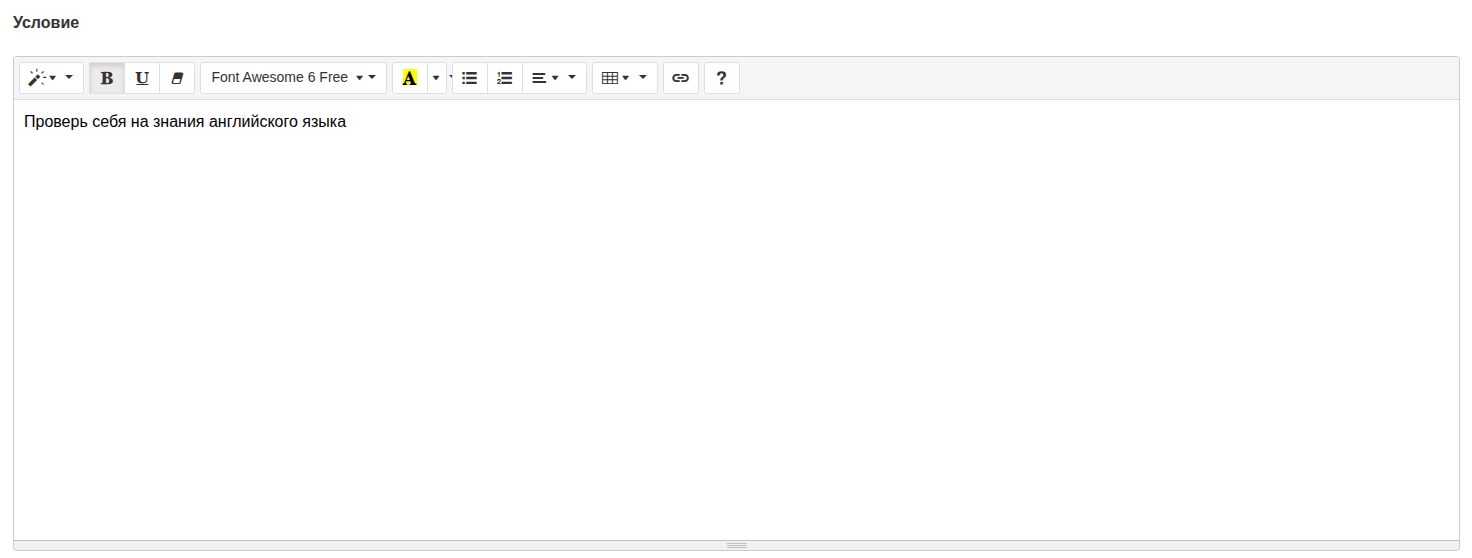Viewport: 1472px width, 558px height.
Task: Toggle bold formatting
Action: pos(107,78)
